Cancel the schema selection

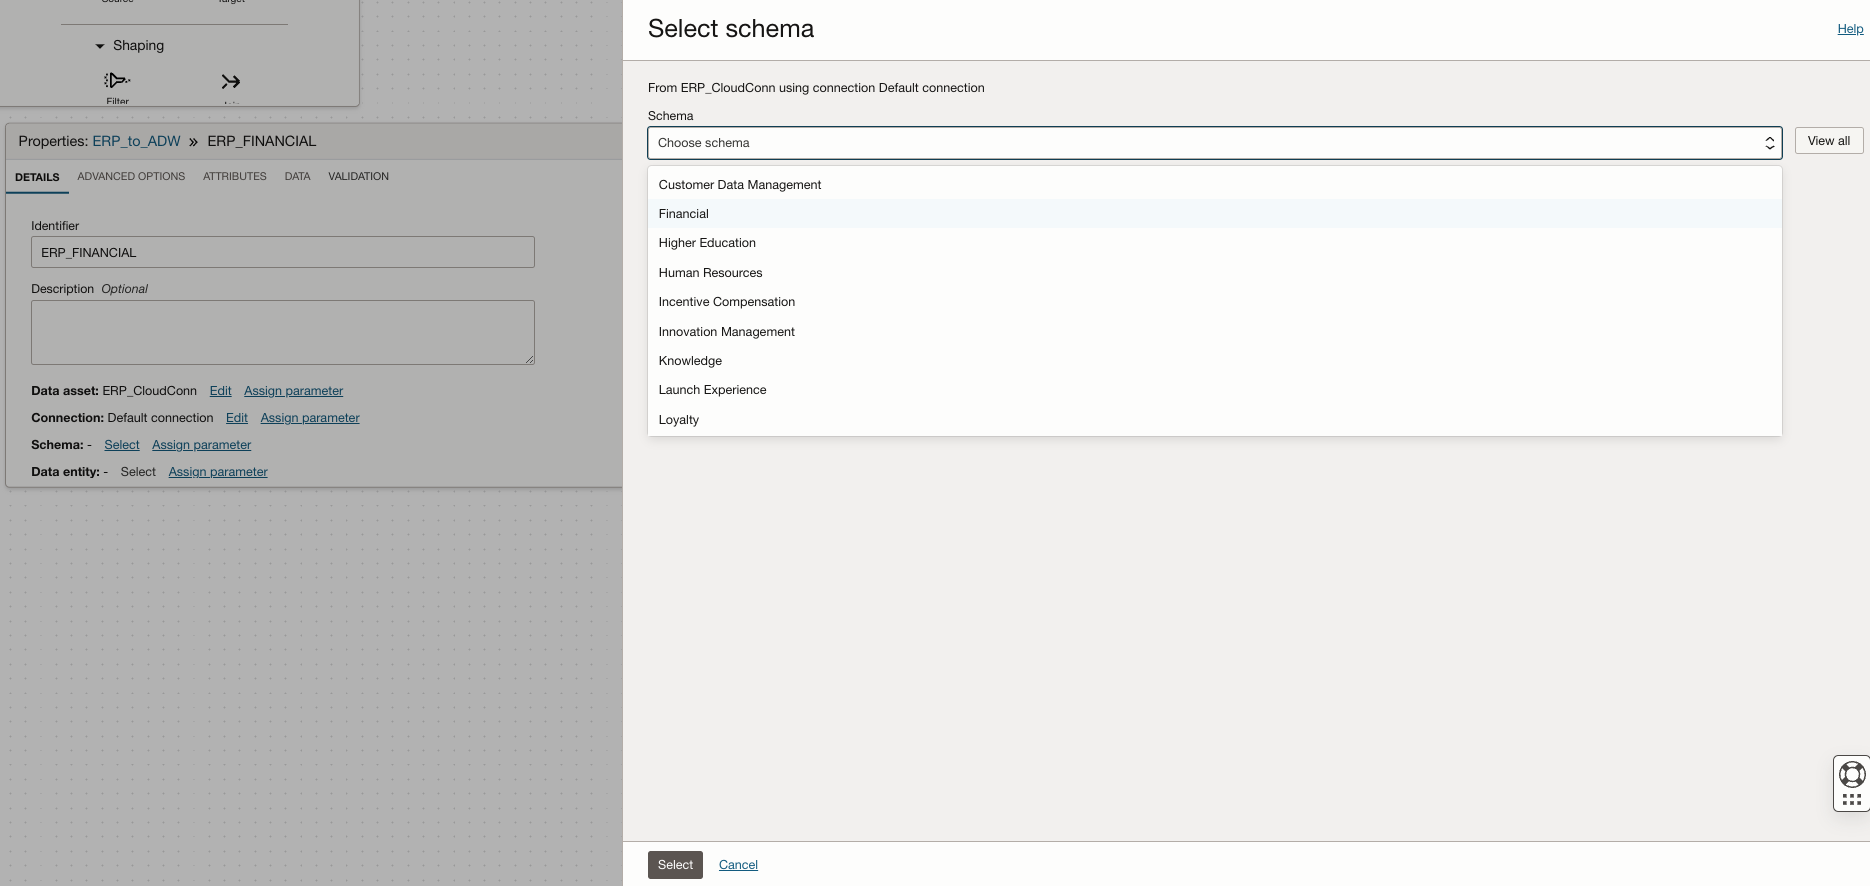pyautogui.click(x=738, y=865)
